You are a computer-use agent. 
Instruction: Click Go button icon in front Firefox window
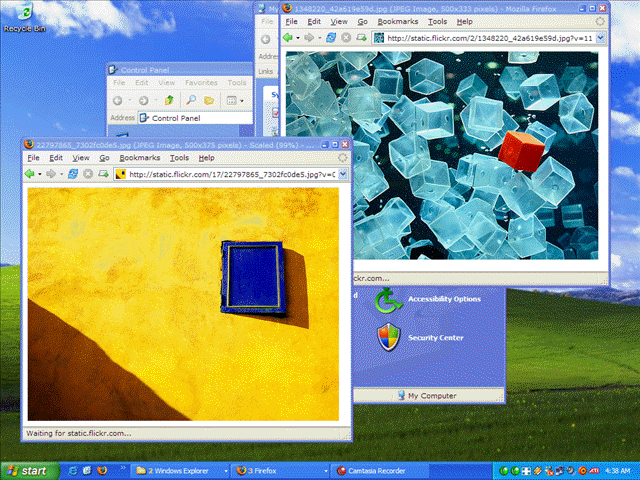(103, 174)
